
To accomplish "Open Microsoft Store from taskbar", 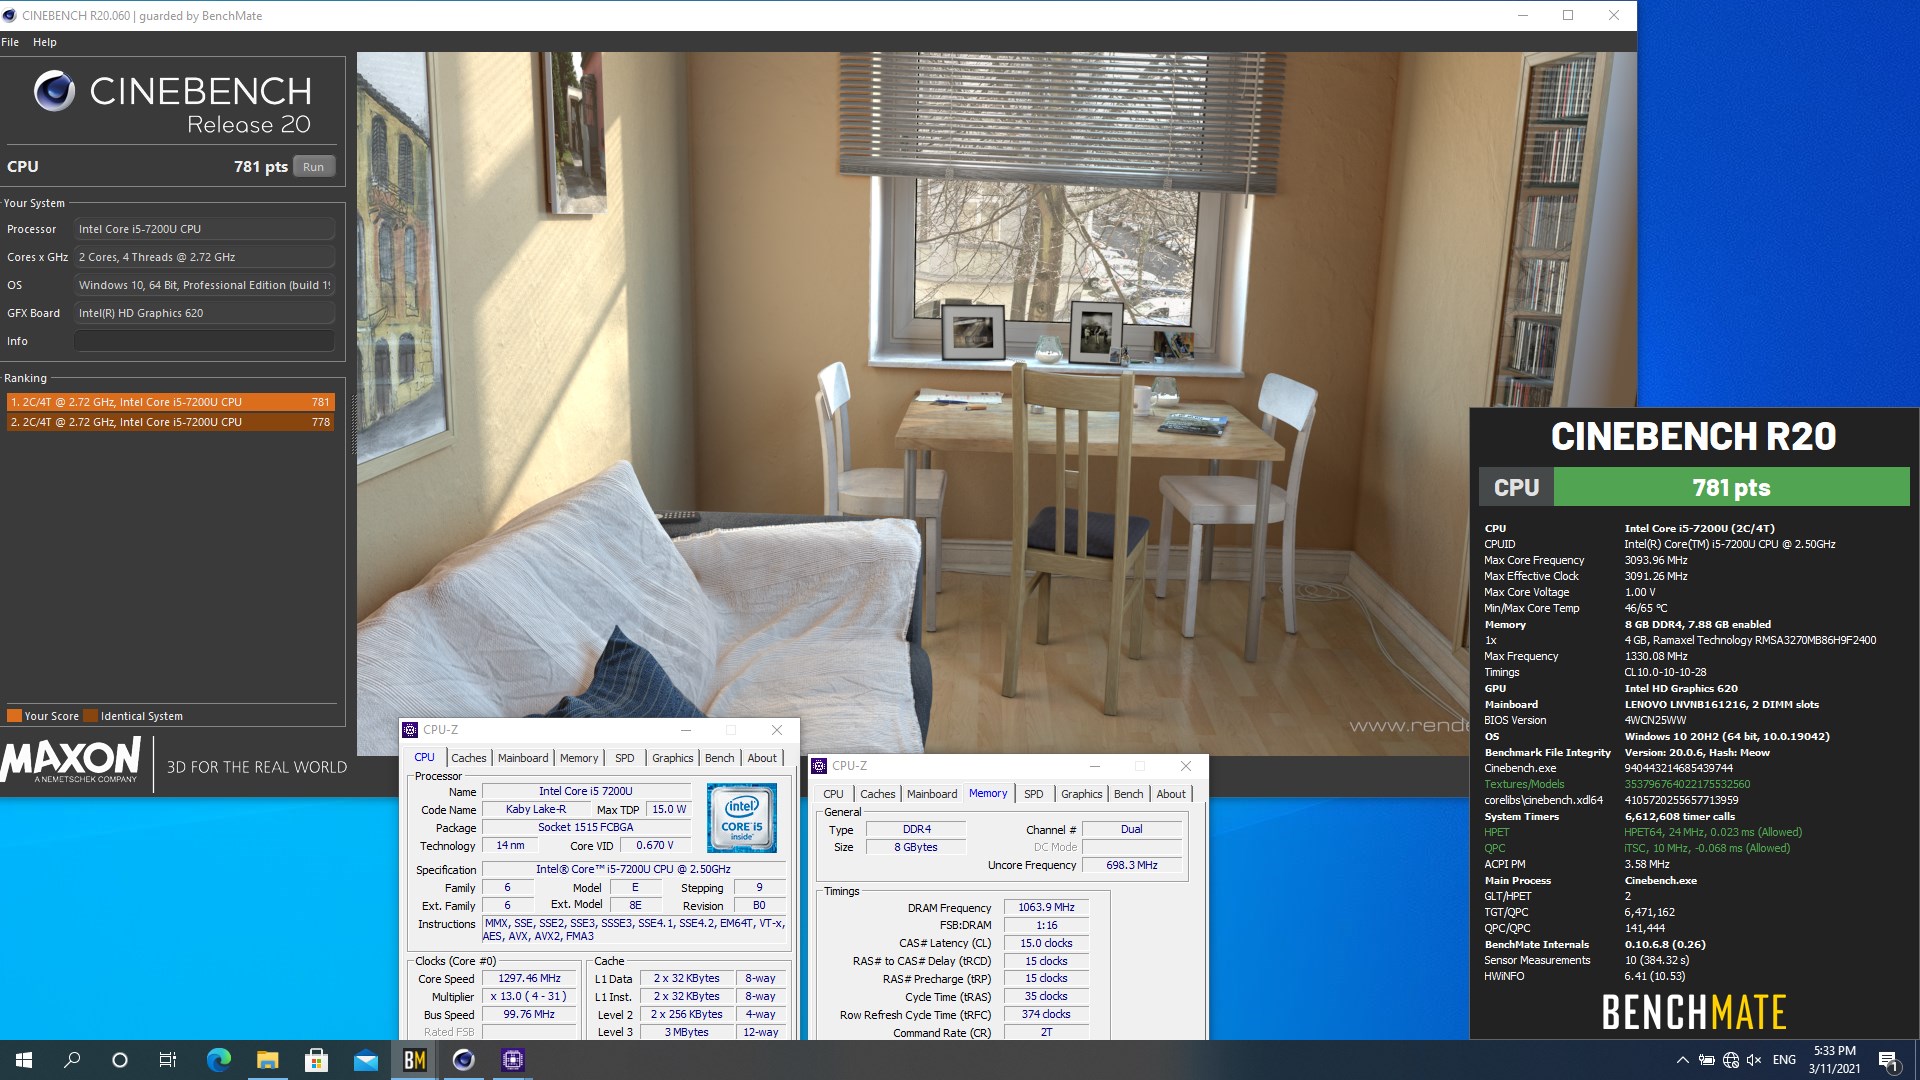I will pyautogui.click(x=316, y=1060).
